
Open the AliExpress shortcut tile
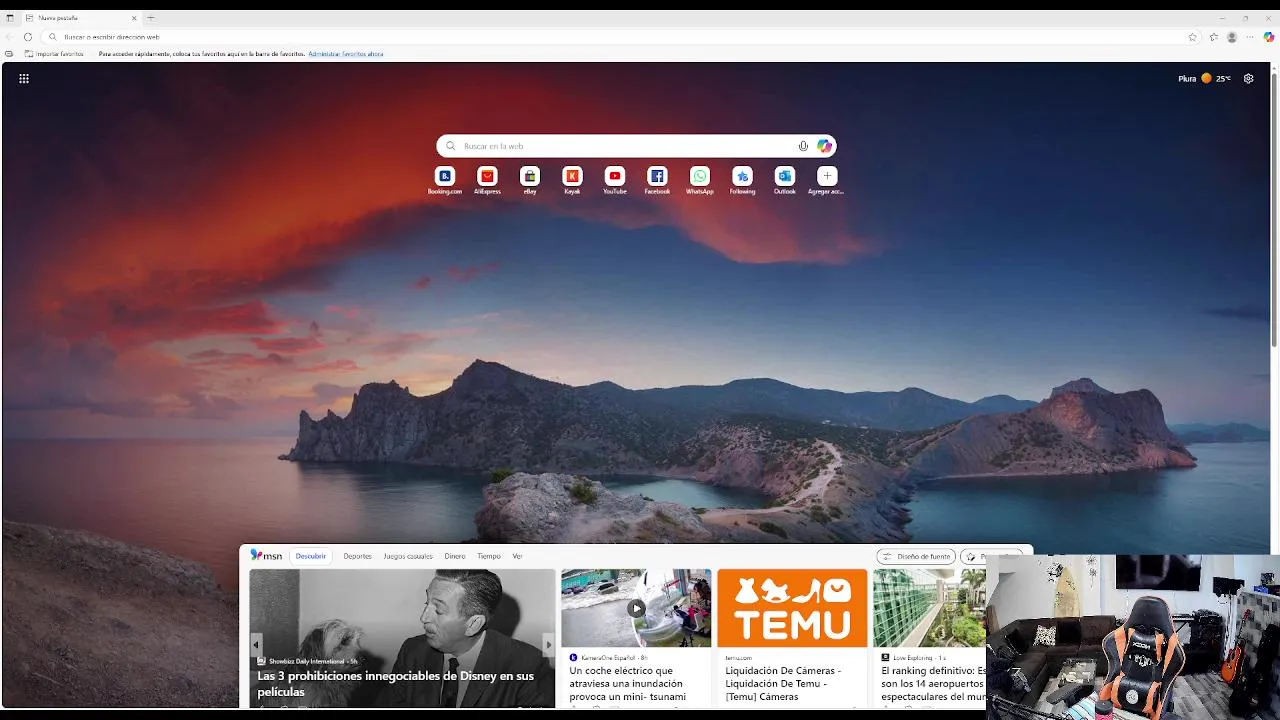487,180
